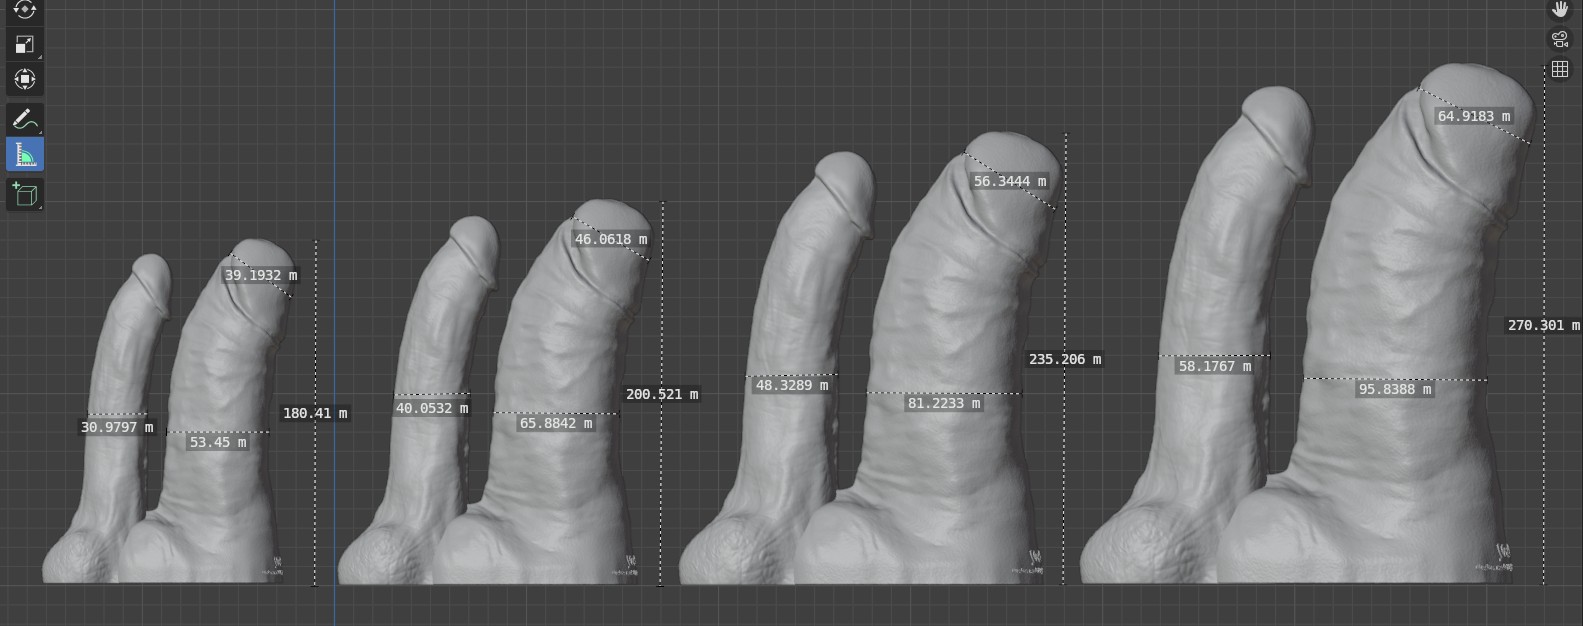
Task: Select the 235.206 m height measurement
Action: click(x=1065, y=359)
